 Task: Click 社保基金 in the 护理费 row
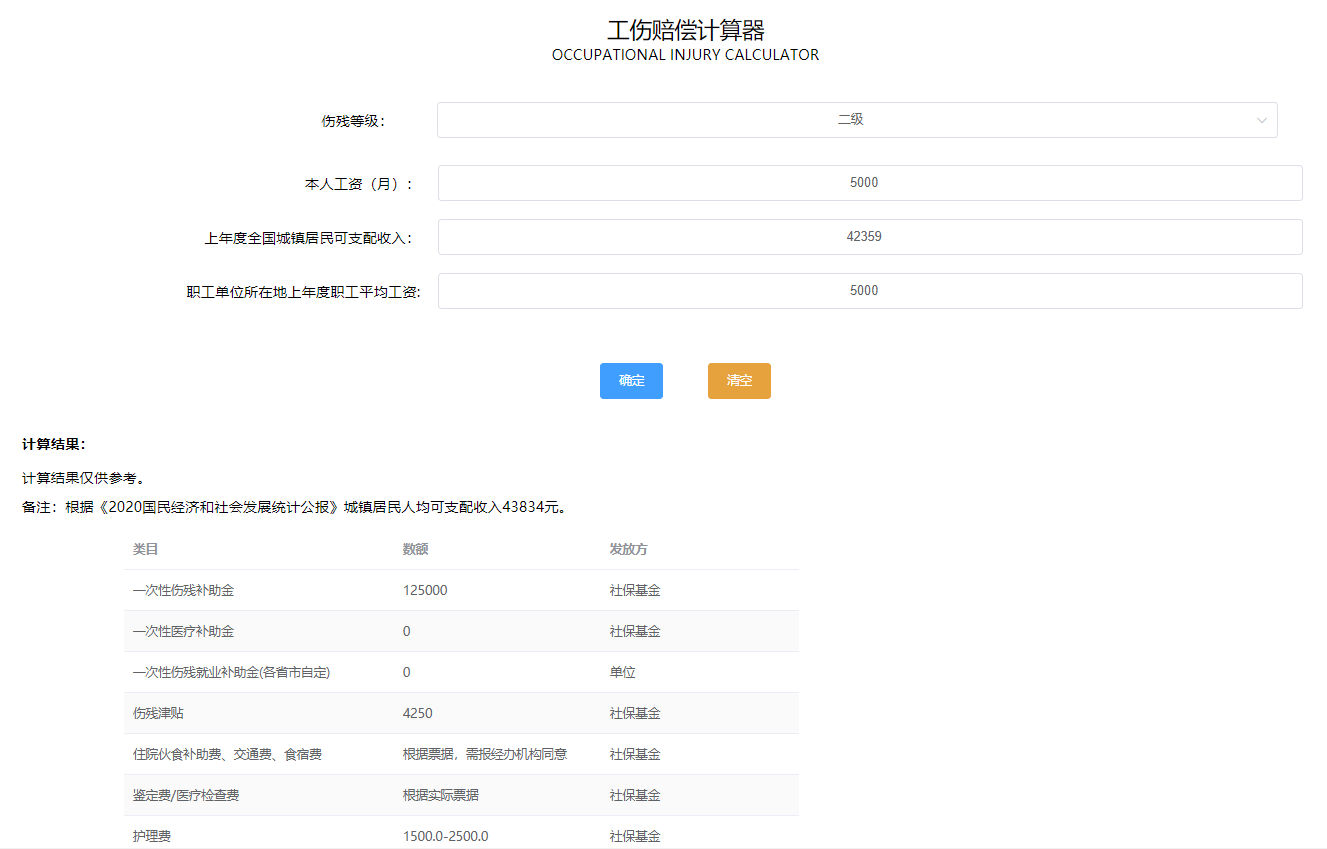pos(635,836)
